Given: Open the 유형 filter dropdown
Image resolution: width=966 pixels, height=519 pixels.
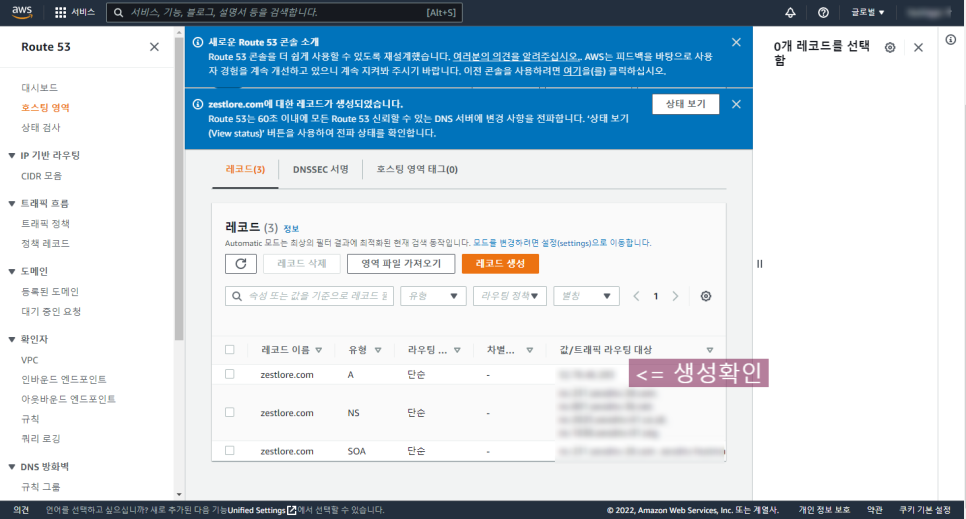Looking at the screenshot, I should point(433,296).
